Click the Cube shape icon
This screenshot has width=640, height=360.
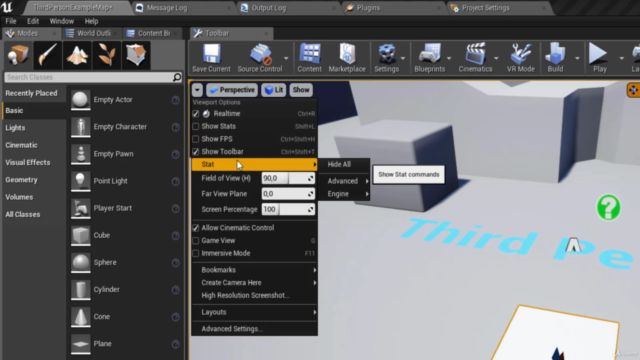click(80, 236)
